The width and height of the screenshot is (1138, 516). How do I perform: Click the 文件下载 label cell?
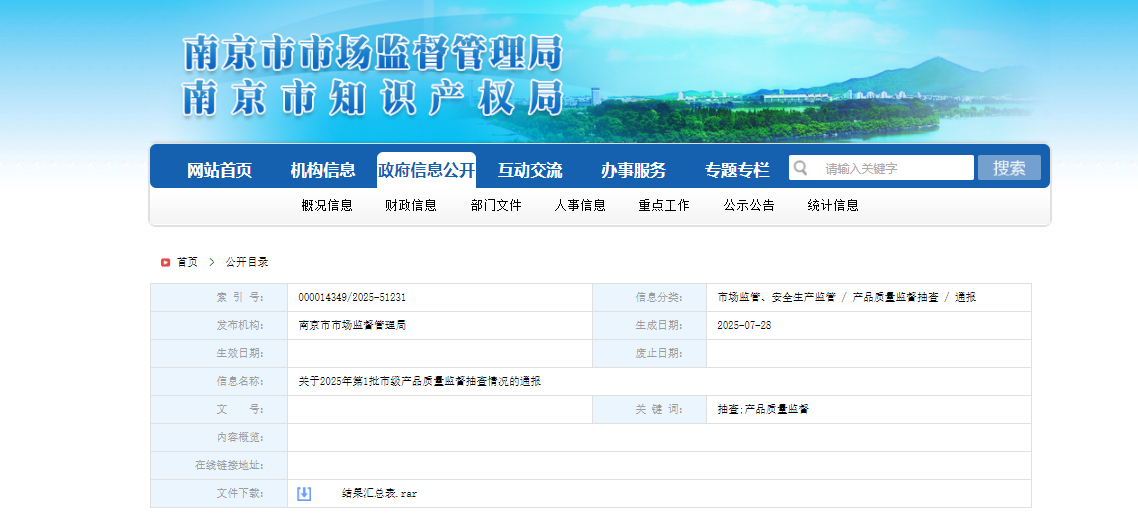click(219, 494)
